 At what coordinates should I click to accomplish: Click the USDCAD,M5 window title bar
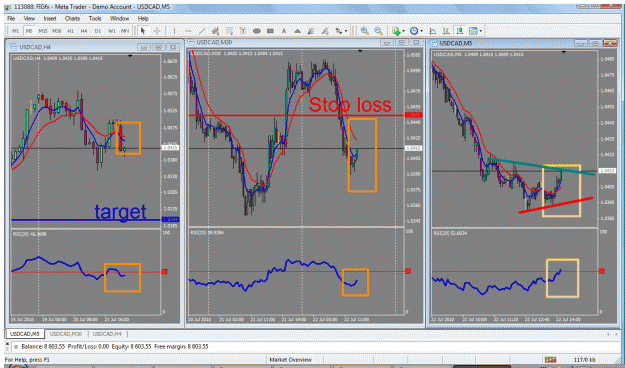523,43
